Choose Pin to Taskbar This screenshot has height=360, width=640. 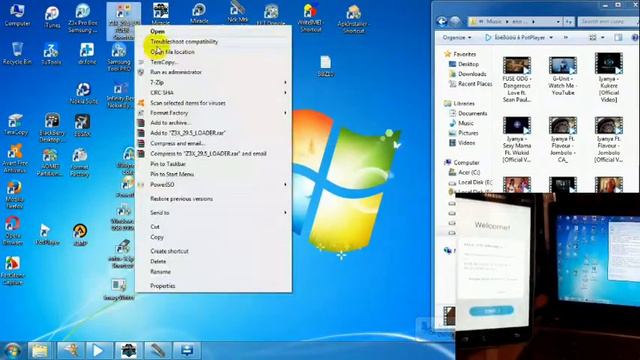(168, 164)
